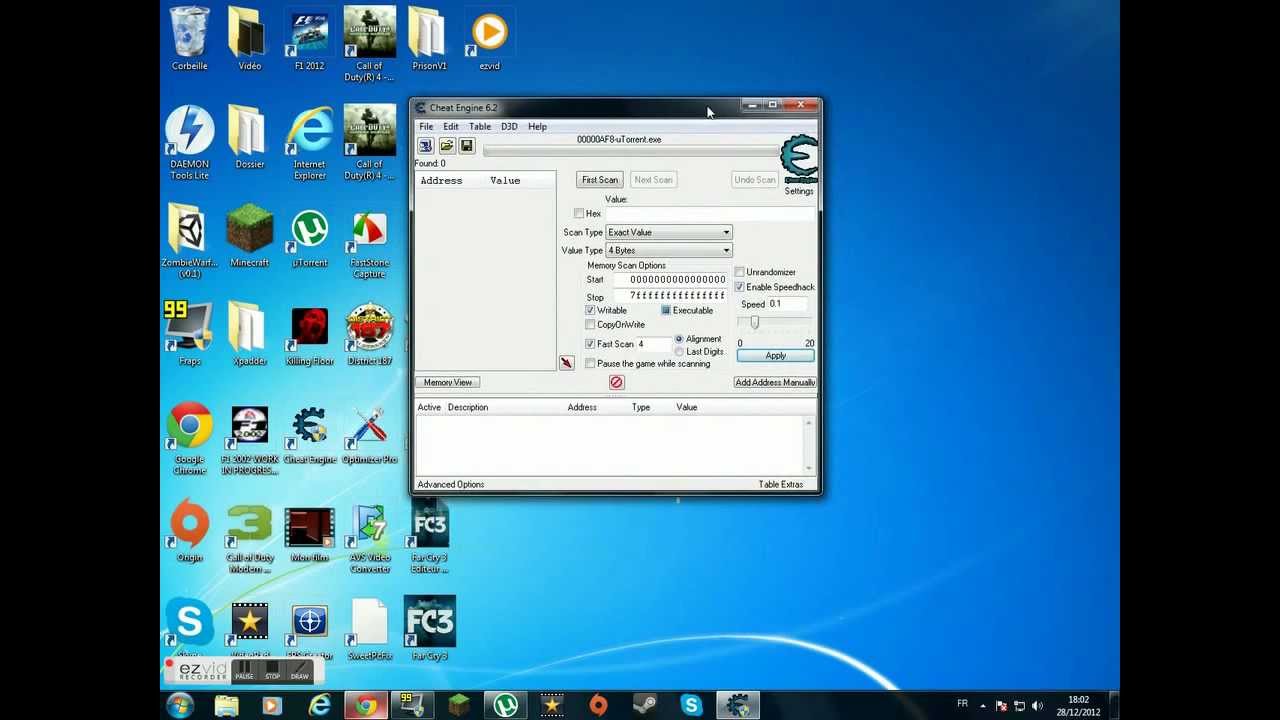The image size is (1280, 720).
Task: Open the D3D menu
Action: (x=509, y=126)
